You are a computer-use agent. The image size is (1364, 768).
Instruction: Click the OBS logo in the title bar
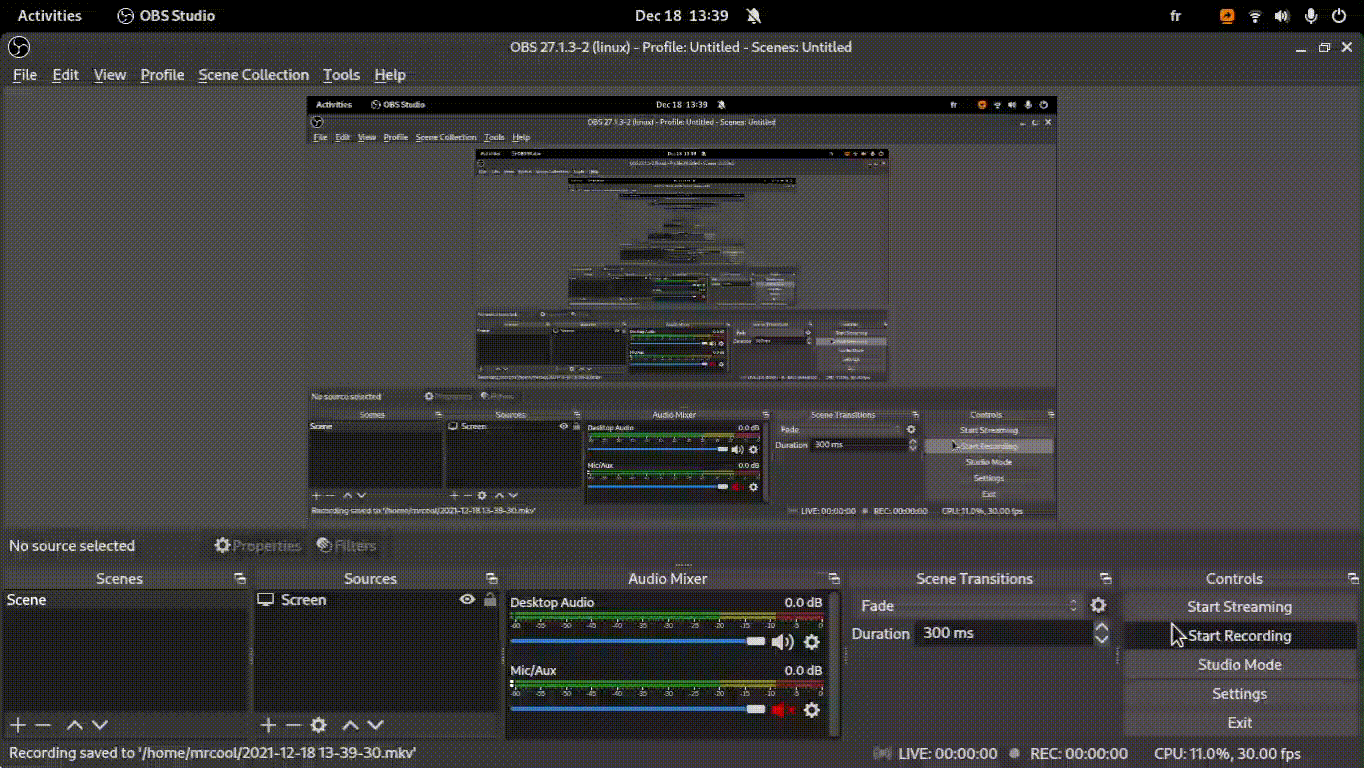(x=18, y=47)
